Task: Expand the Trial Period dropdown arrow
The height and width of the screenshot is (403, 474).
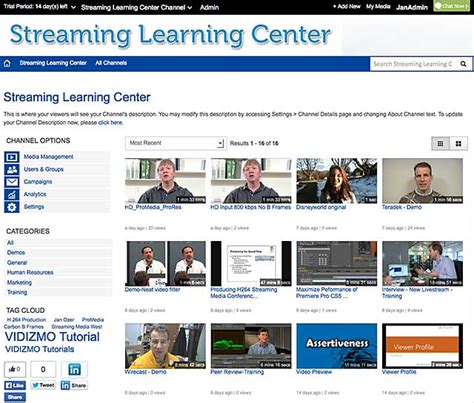Action: click(x=74, y=7)
